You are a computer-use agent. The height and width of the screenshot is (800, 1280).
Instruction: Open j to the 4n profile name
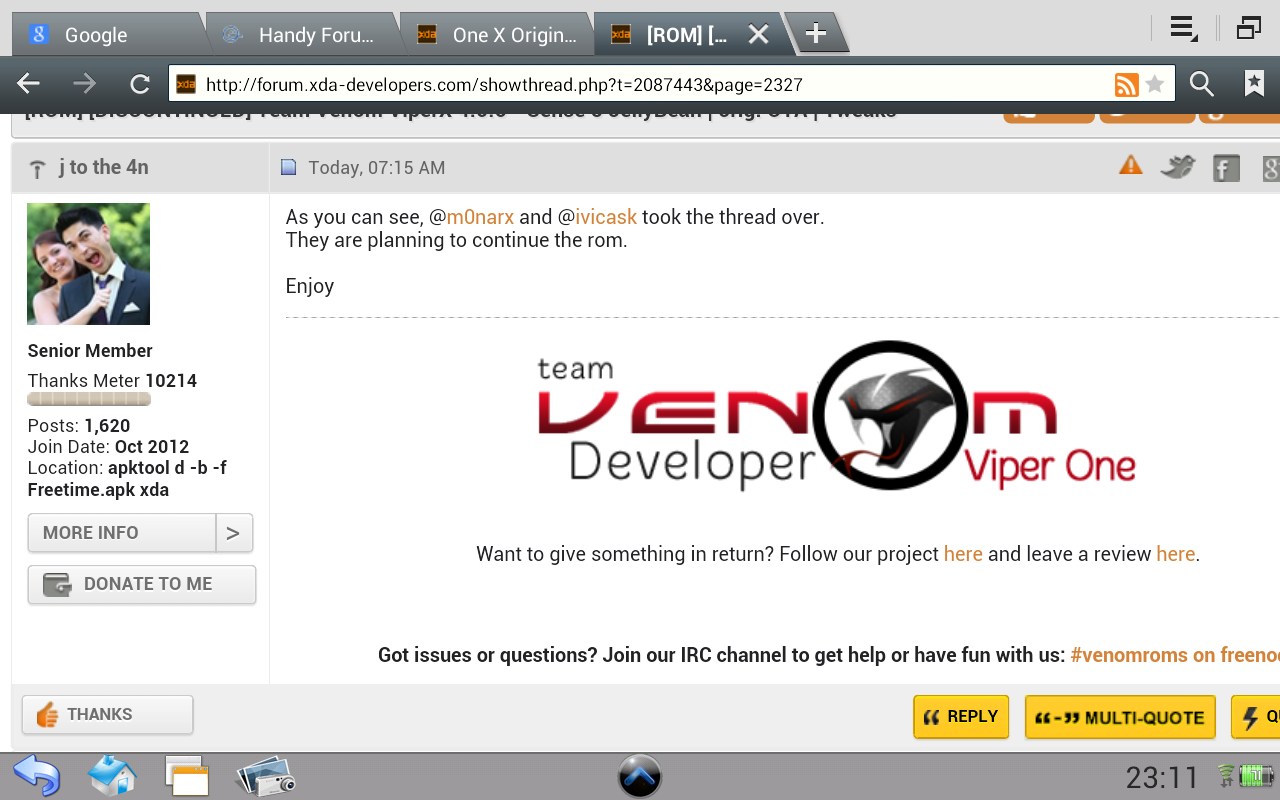(103, 167)
